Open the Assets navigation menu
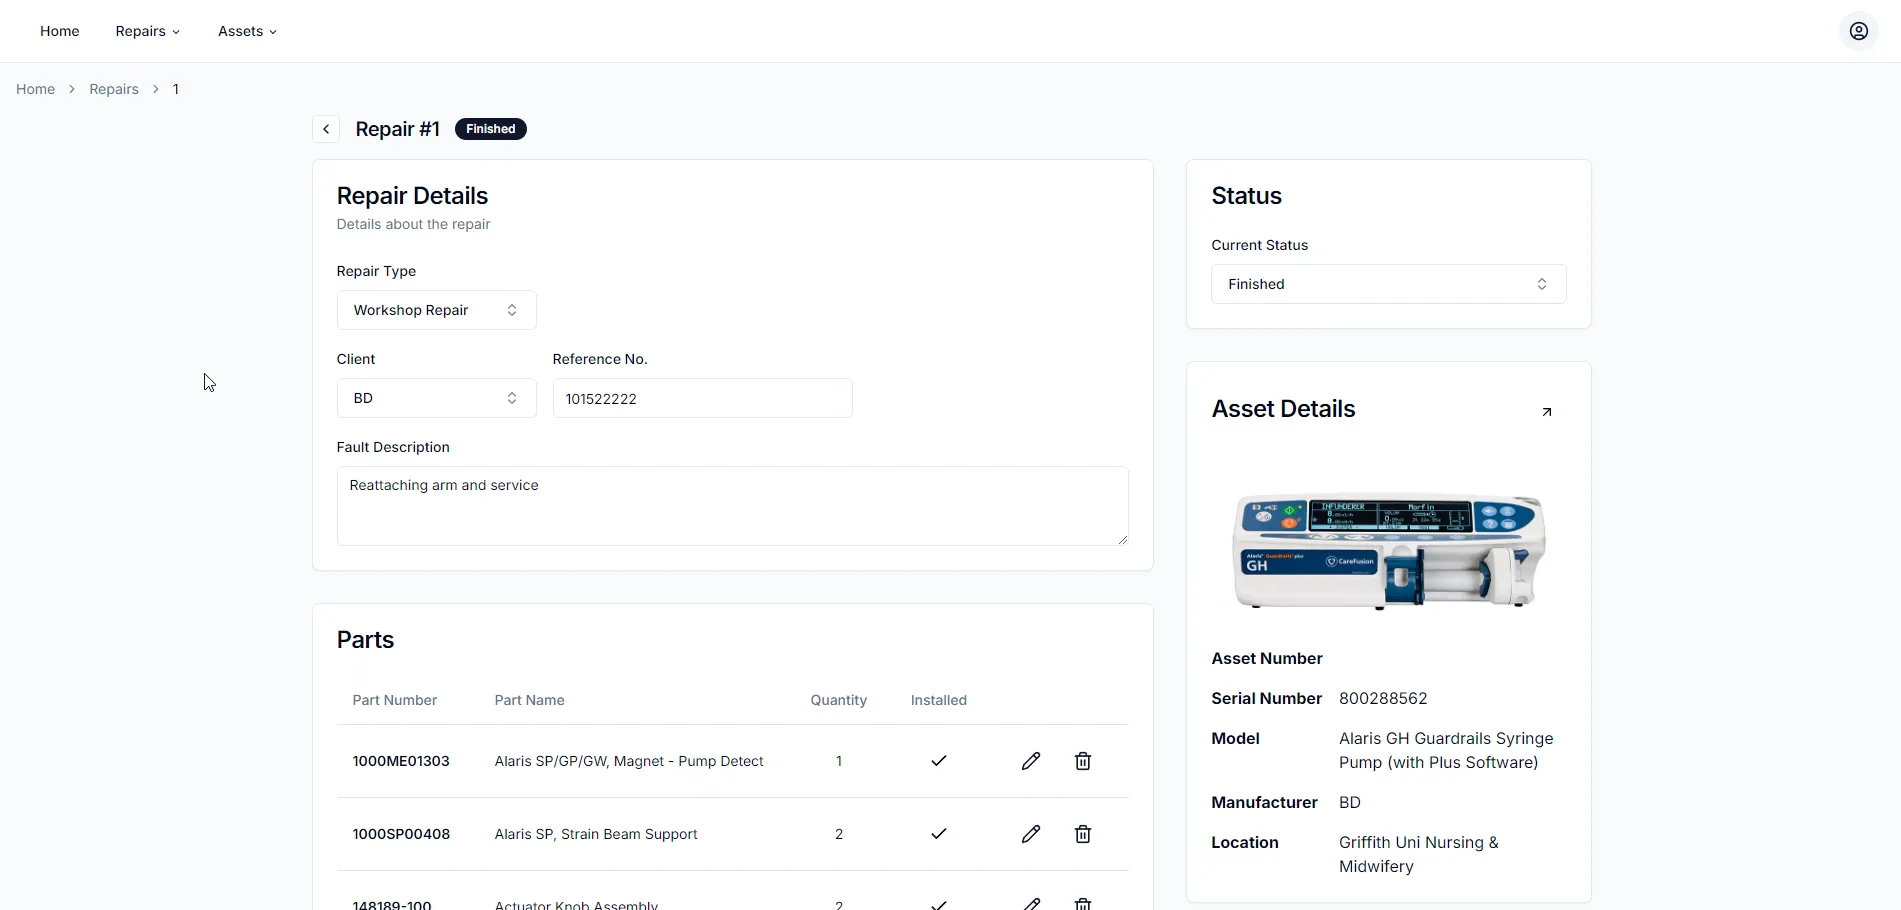Image resolution: width=1901 pixels, height=910 pixels. [x=246, y=31]
